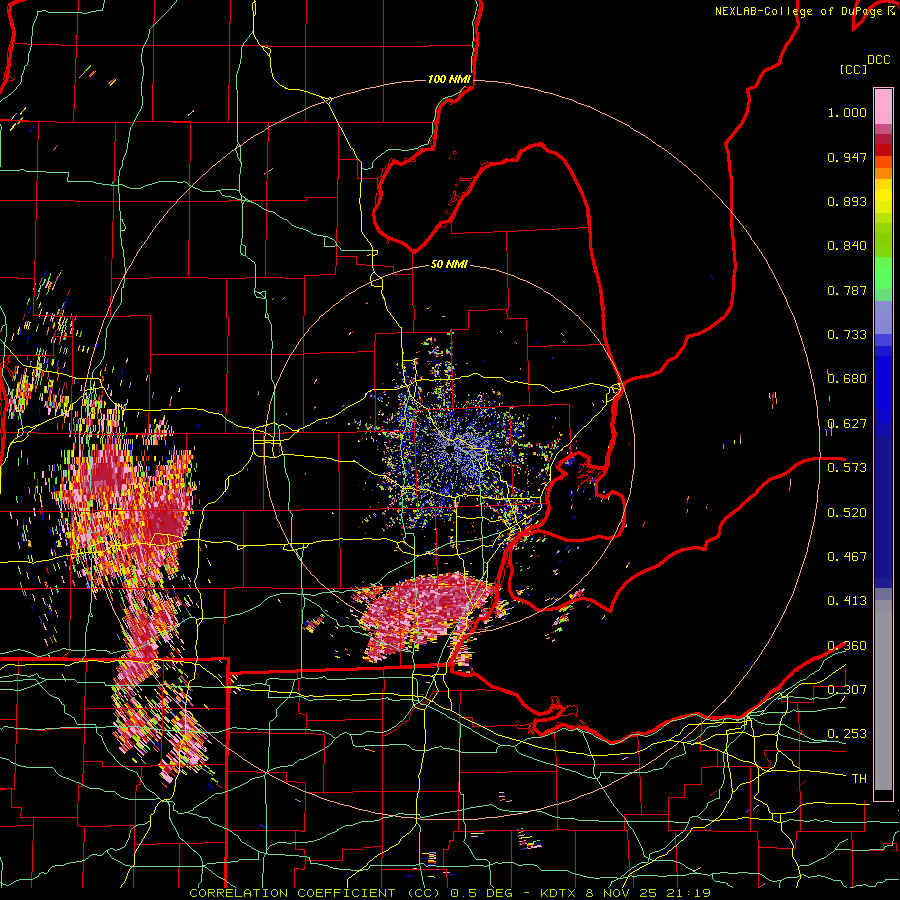The image size is (900, 900).
Task: Click the 0.413 scale value
Action: tap(847, 601)
